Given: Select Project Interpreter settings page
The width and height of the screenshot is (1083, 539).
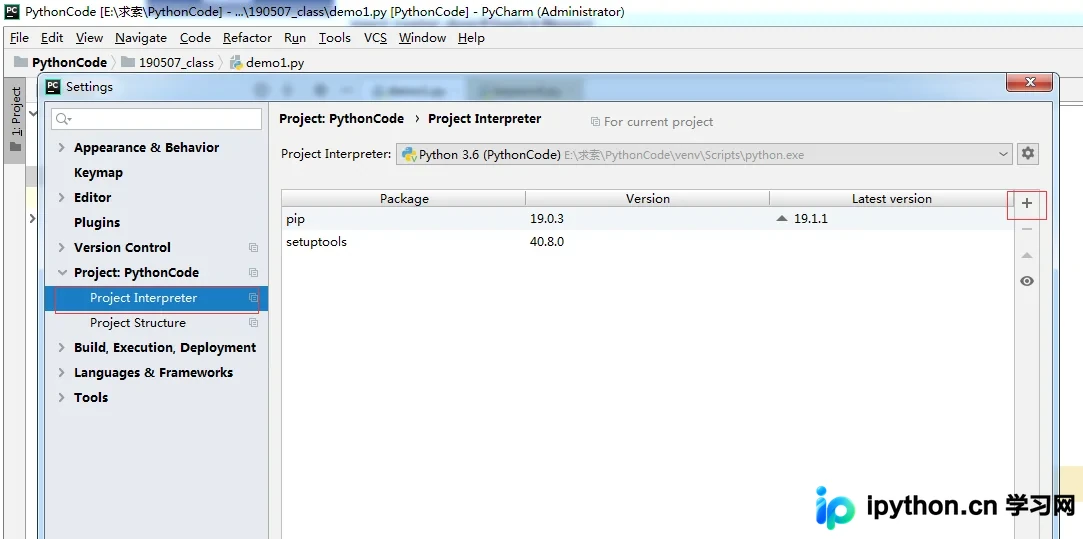Looking at the screenshot, I should click(156, 298).
